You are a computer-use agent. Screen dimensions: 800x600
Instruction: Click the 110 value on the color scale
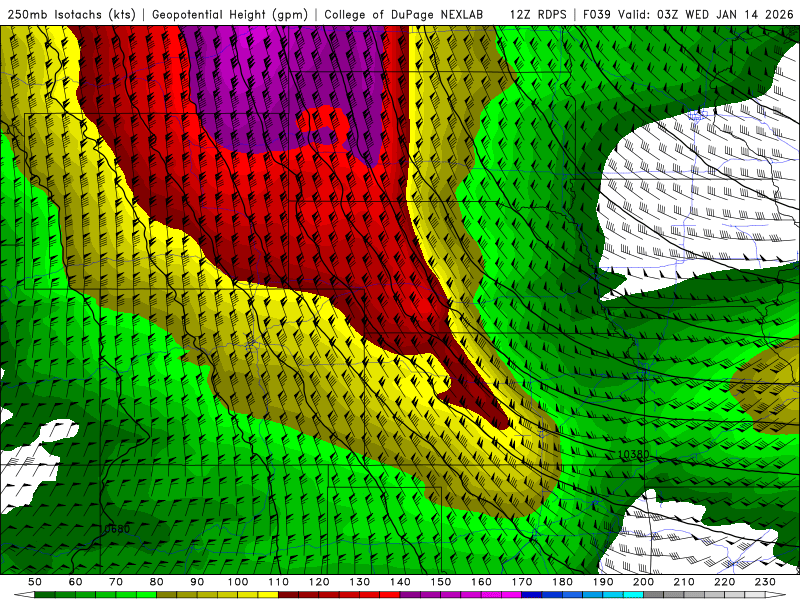[279, 582]
